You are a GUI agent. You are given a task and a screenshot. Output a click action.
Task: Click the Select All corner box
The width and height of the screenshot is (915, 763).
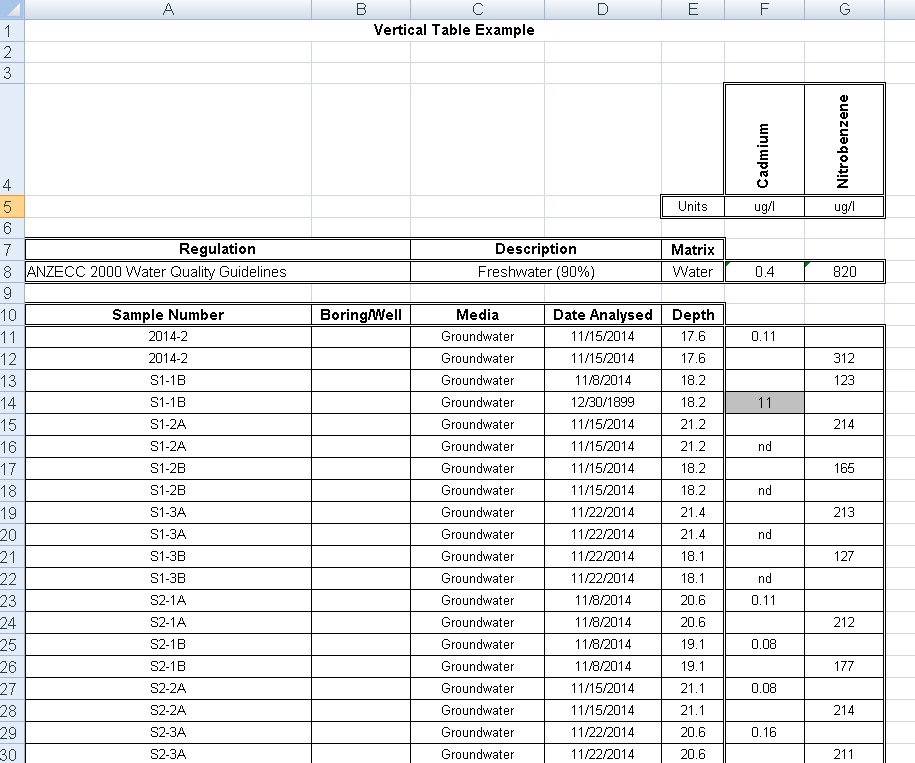click(11, 9)
